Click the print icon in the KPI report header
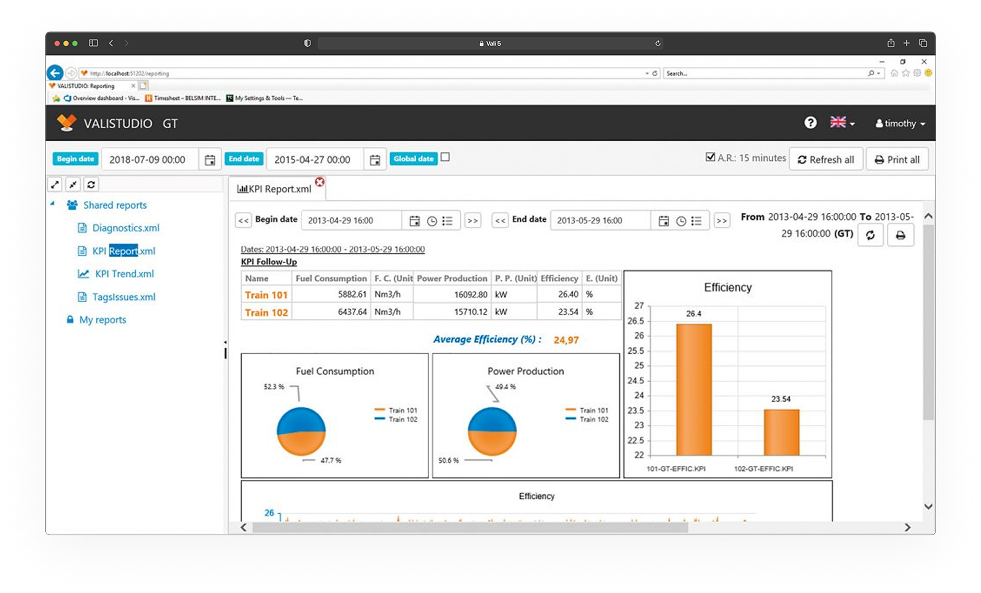The image size is (981, 593). pyautogui.click(x=900, y=236)
